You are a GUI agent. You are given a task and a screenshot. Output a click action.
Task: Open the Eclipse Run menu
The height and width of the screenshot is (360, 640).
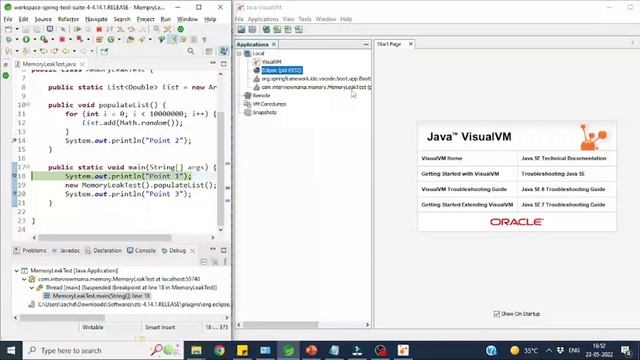pyautogui.click(x=166, y=19)
